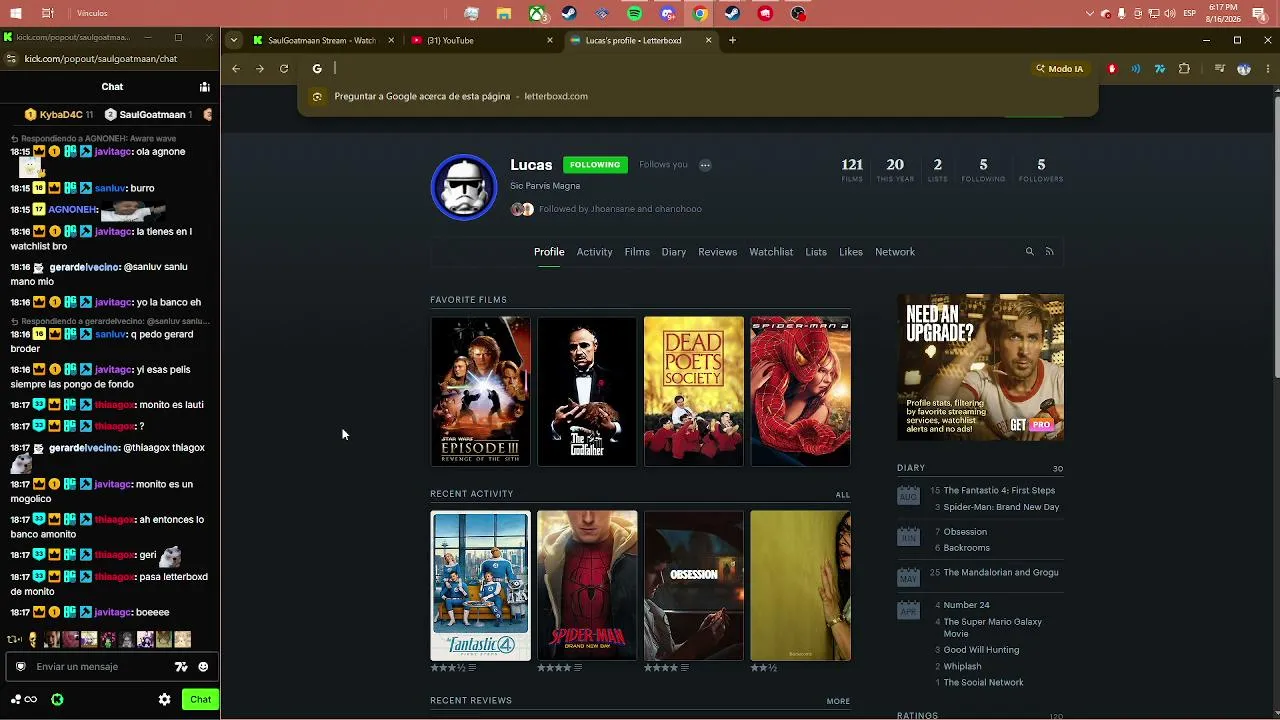Activate Modo IA button

point(1059,69)
